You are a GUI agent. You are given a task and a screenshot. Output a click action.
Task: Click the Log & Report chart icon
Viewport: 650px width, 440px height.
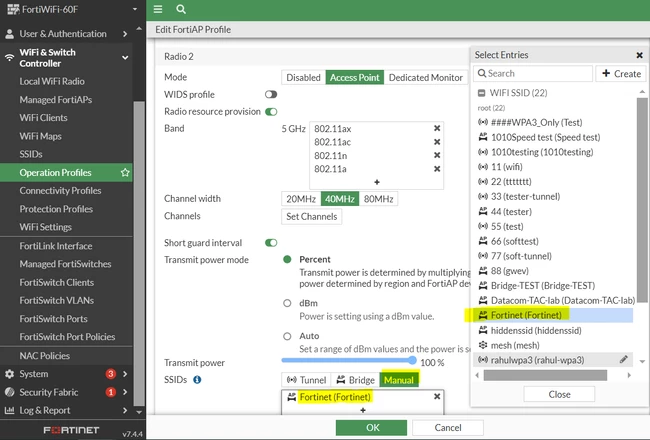click(x=9, y=410)
